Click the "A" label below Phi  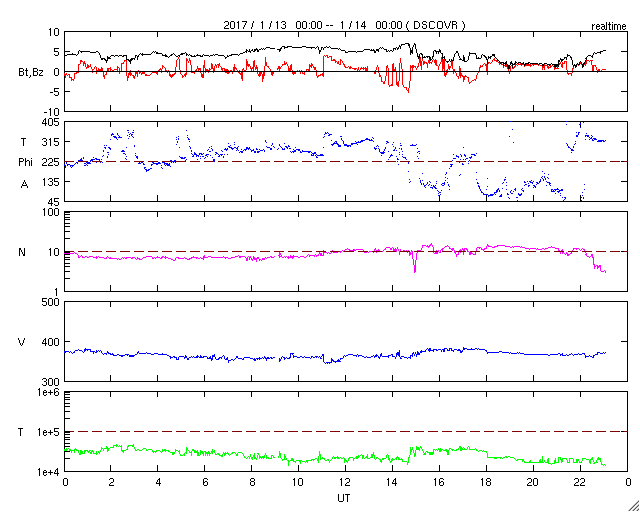pyautogui.click(x=24, y=185)
